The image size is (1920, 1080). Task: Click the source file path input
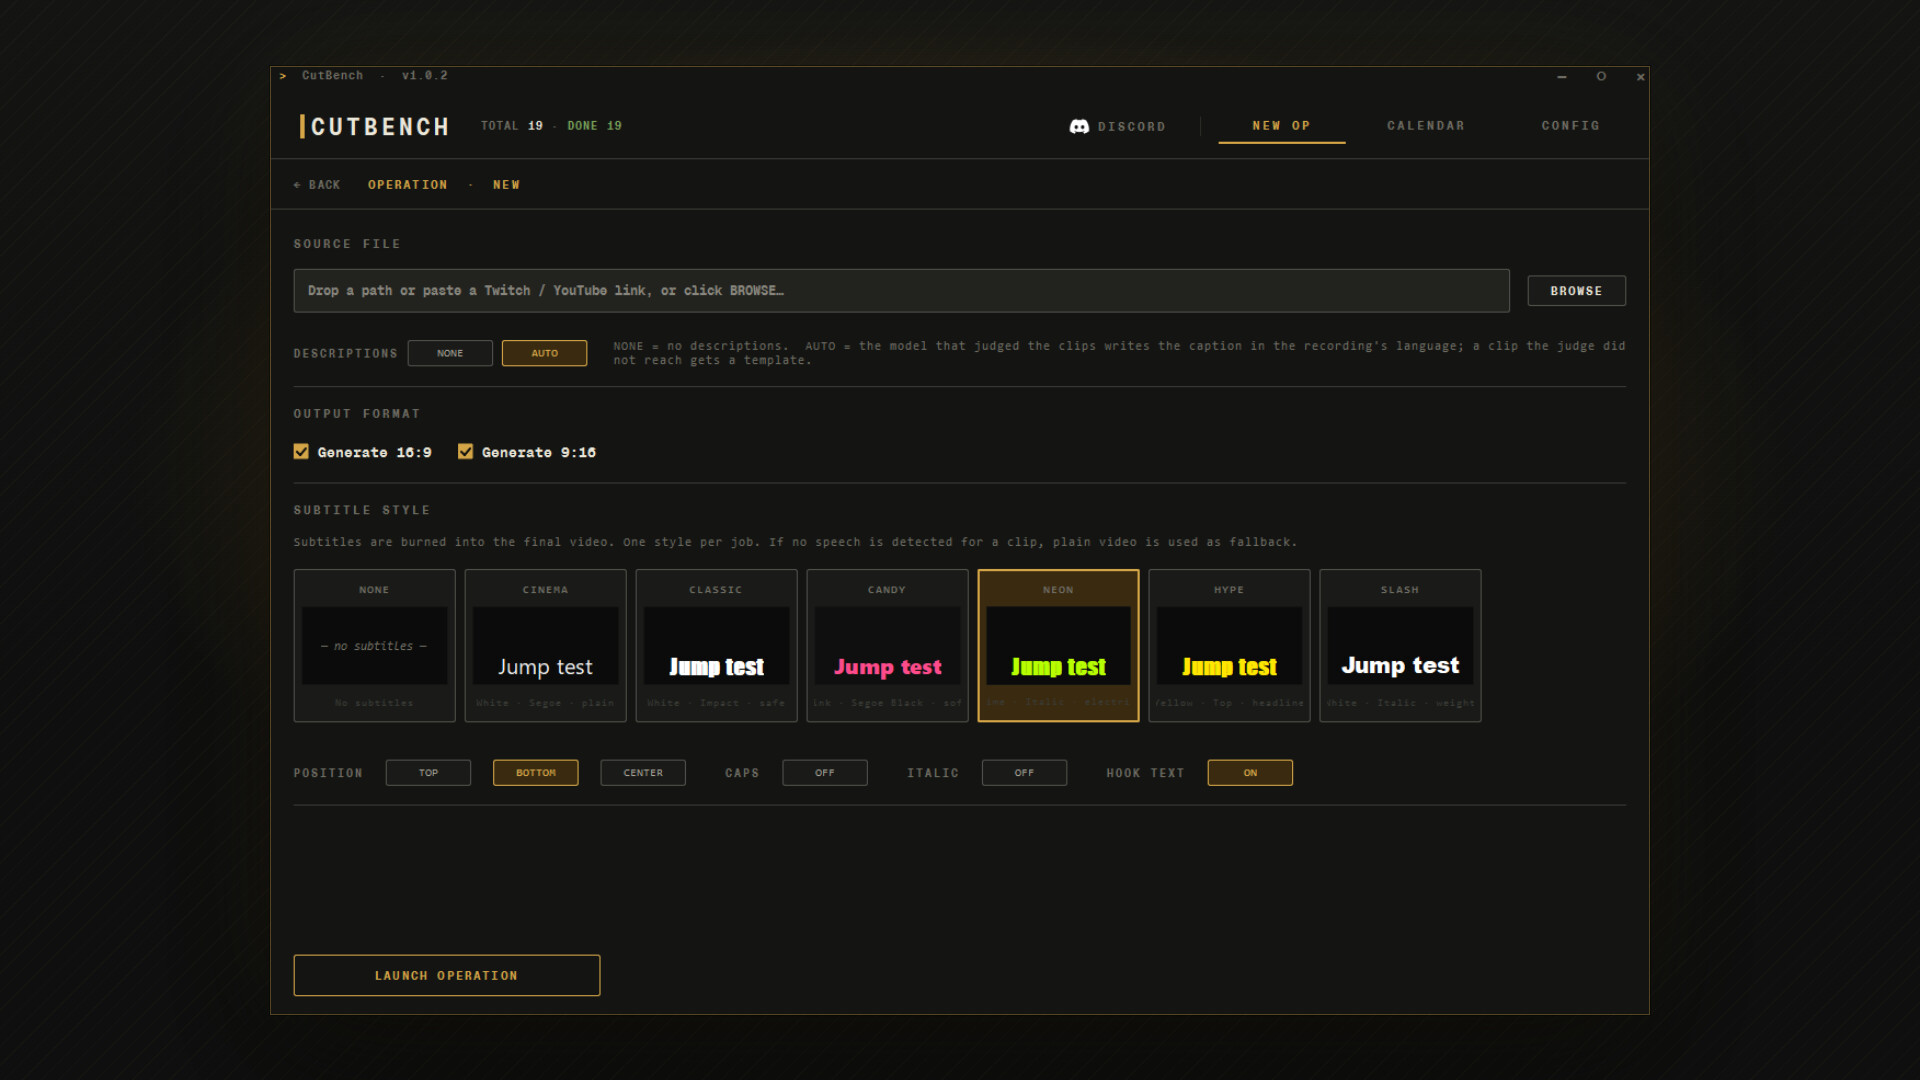tap(901, 291)
